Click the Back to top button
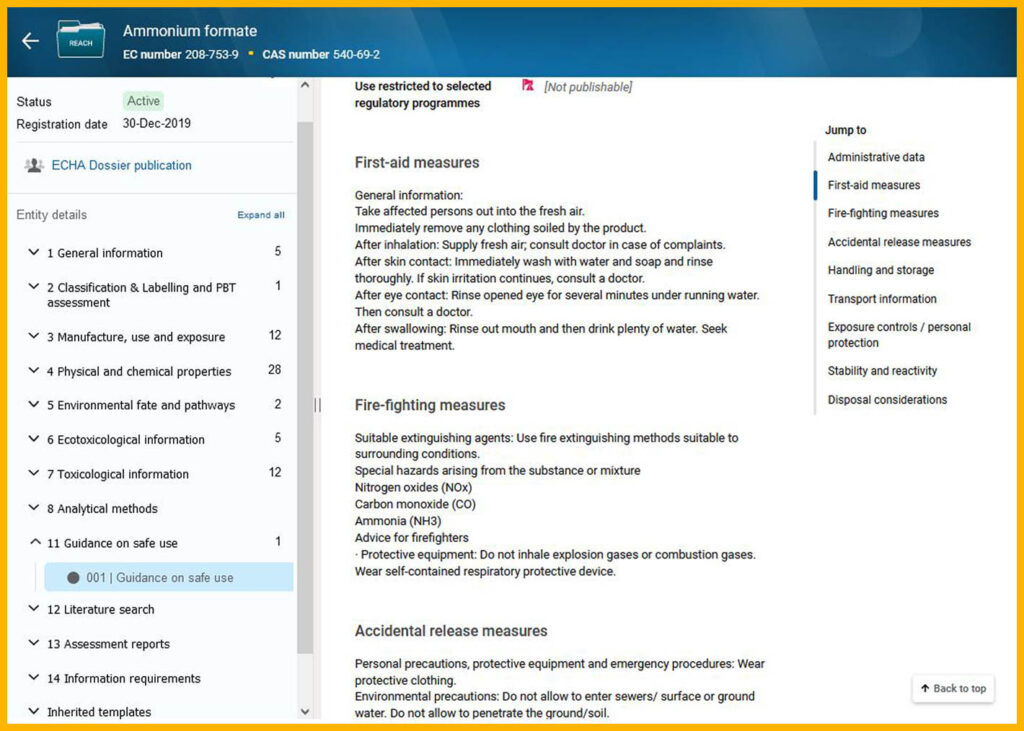Image resolution: width=1024 pixels, height=731 pixels. 953,689
